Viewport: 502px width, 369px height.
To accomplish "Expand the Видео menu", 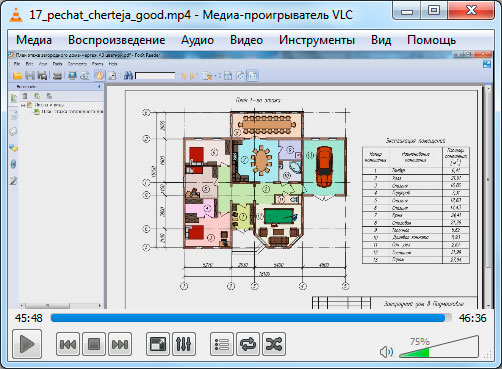I will [246, 40].
